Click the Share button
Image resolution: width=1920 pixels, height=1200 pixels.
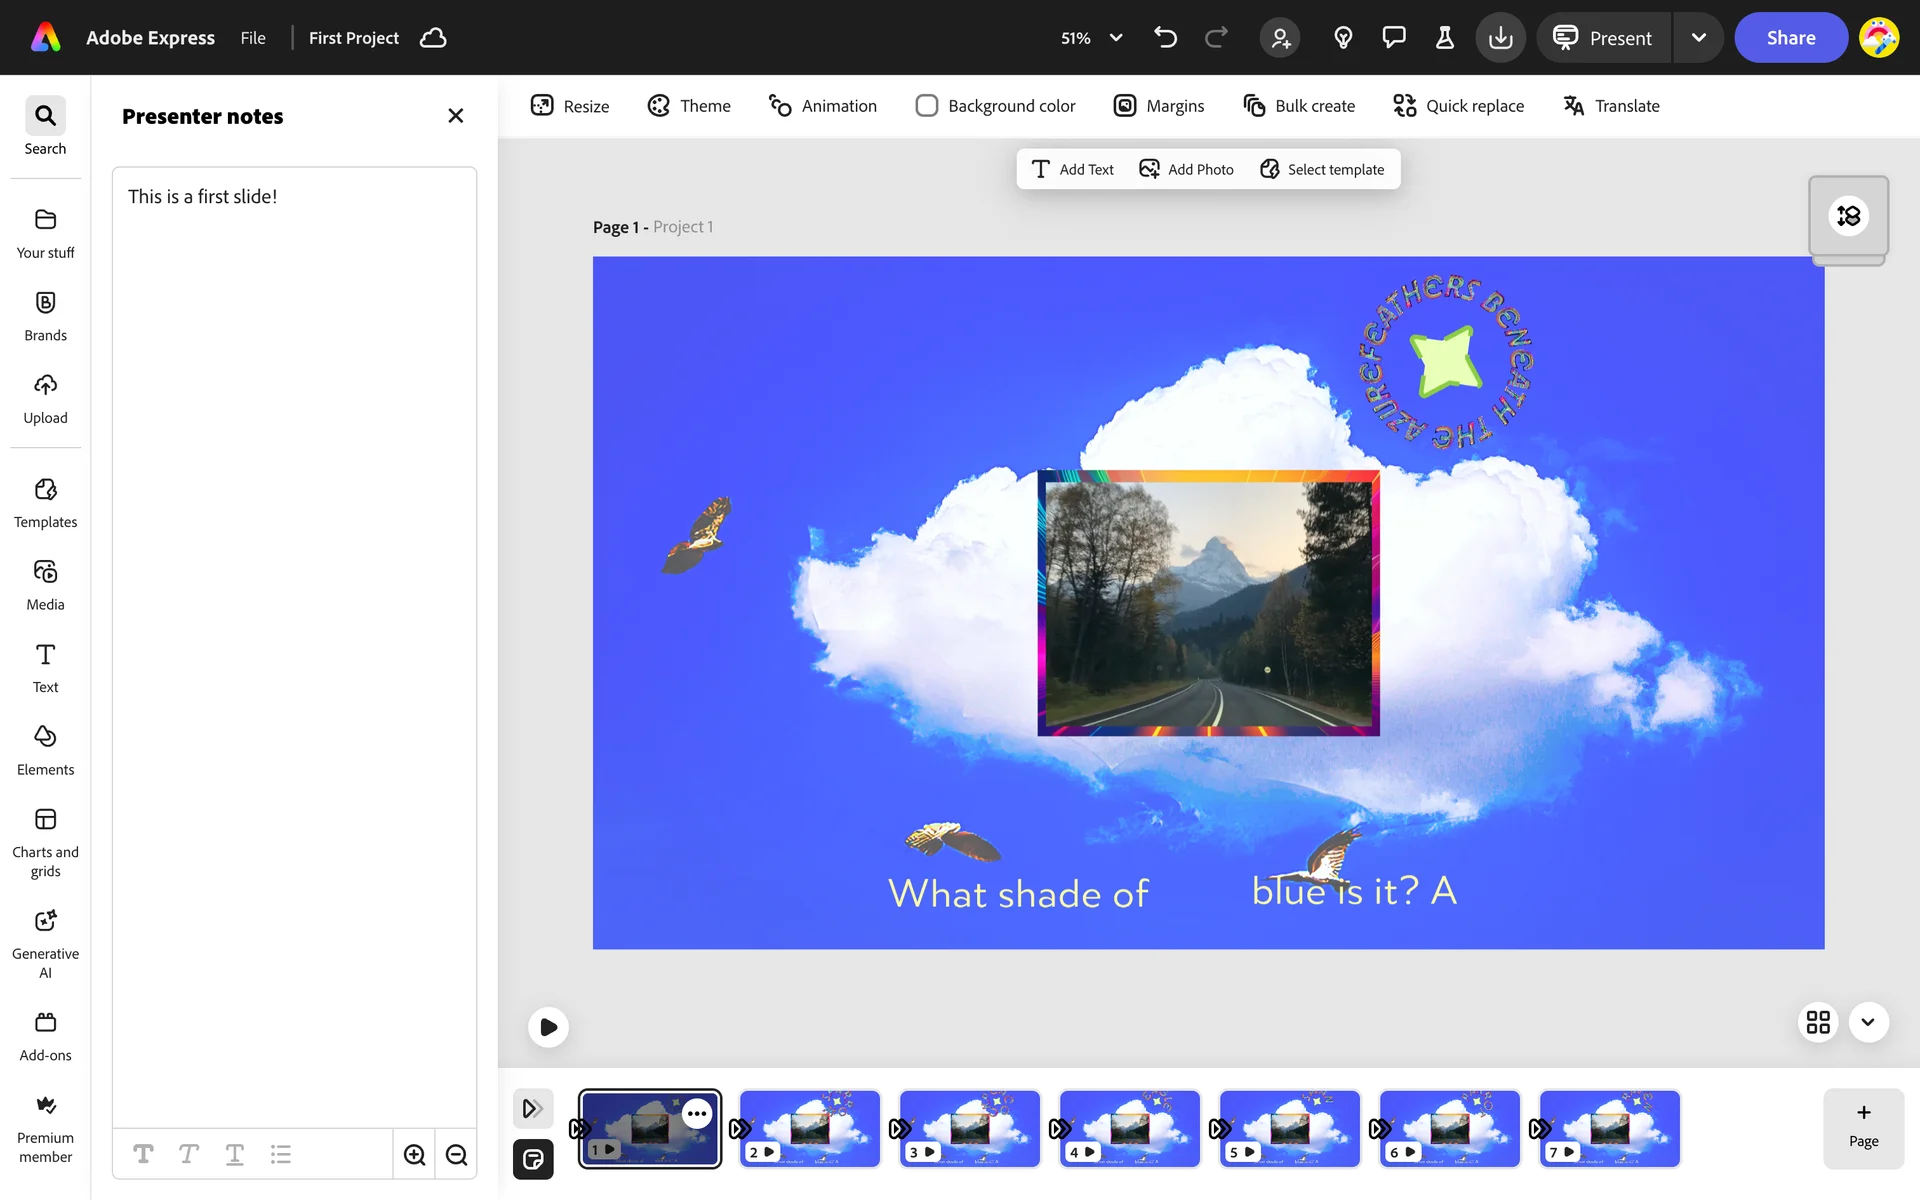click(x=1790, y=38)
